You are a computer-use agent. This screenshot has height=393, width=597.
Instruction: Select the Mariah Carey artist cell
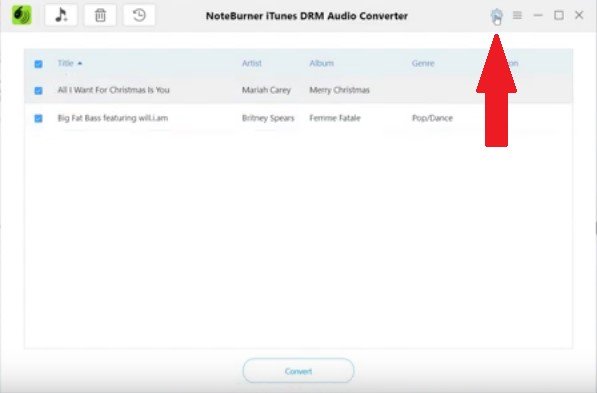pyautogui.click(x=266, y=90)
